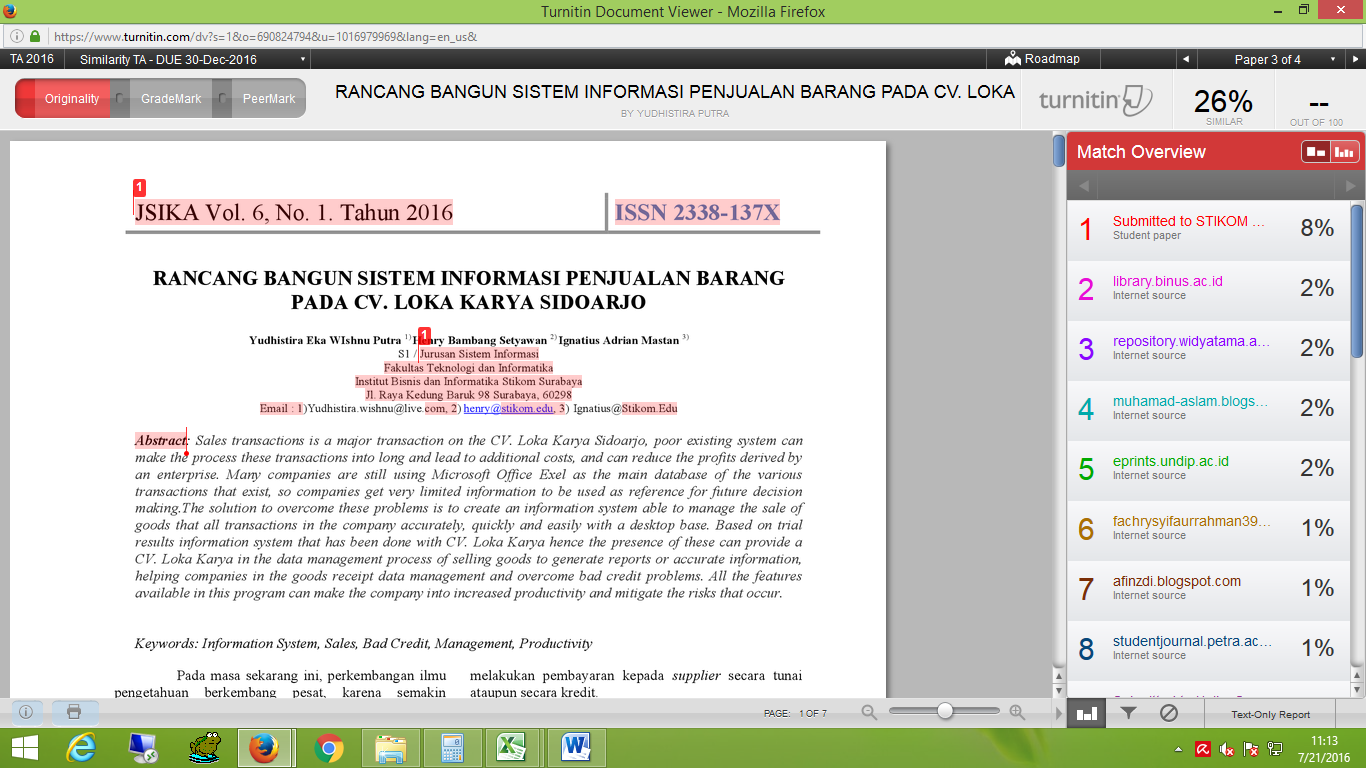This screenshot has width=1366, height=768.
Task: Click the print document icon
Action: (74, 712)
